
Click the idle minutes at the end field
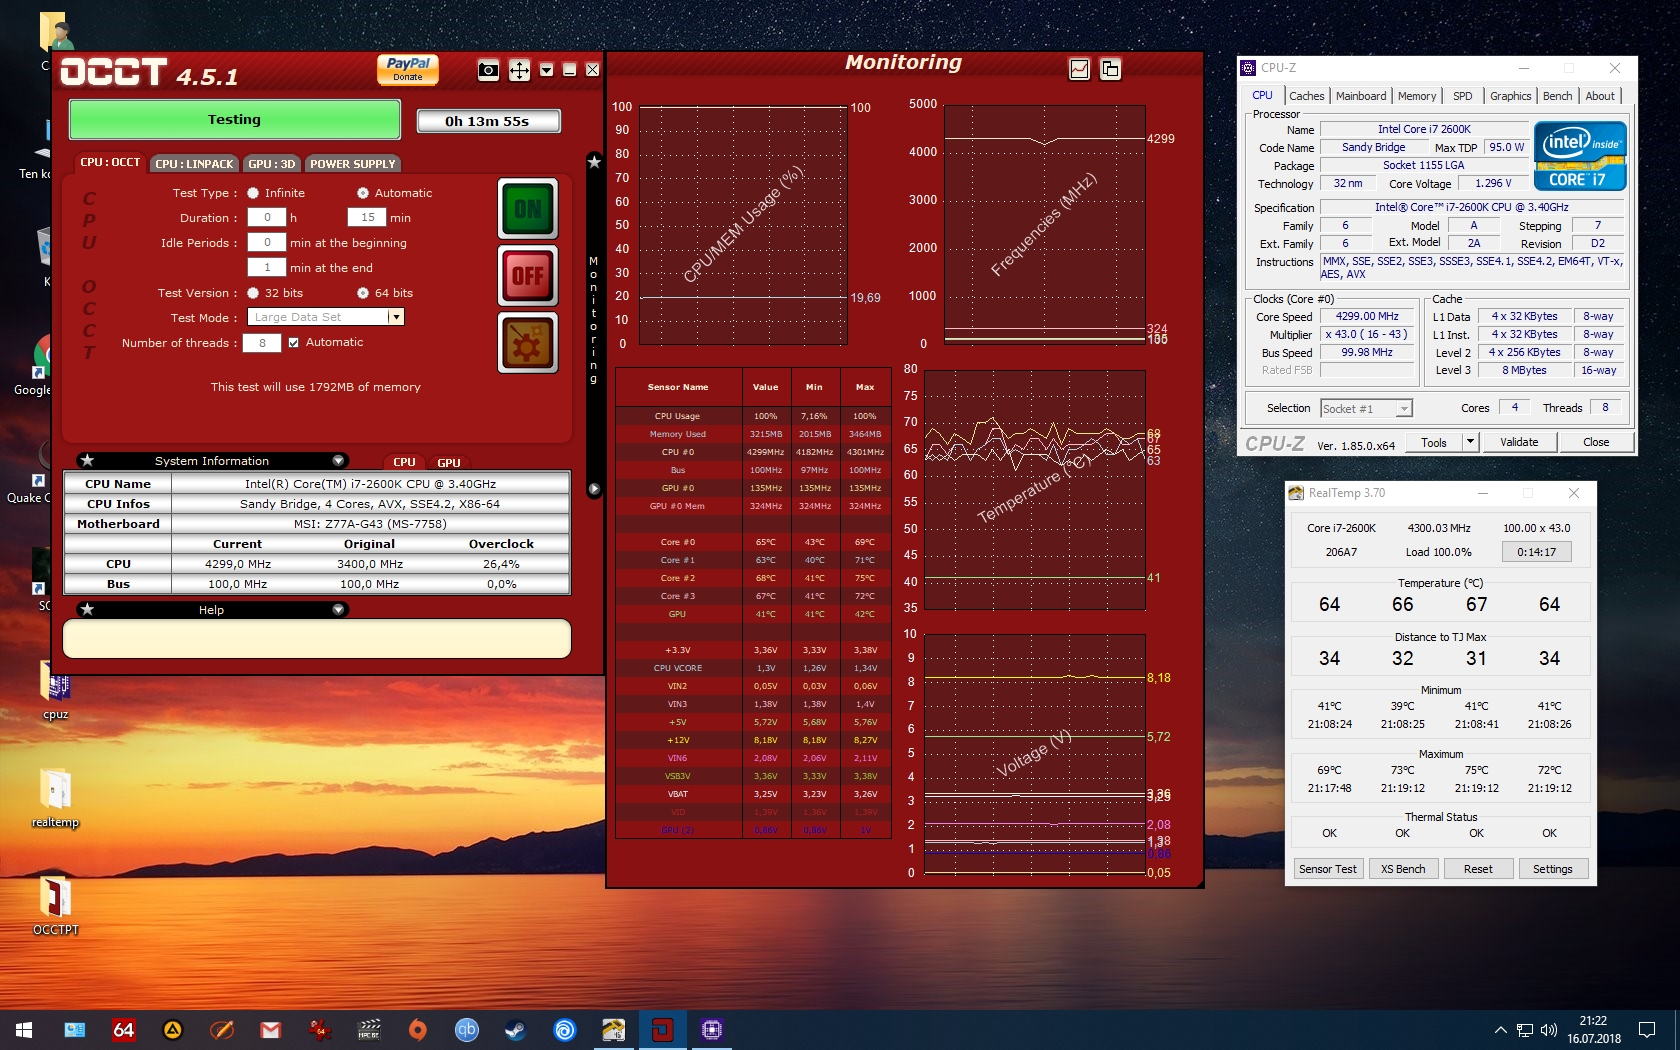click(267, 267)
